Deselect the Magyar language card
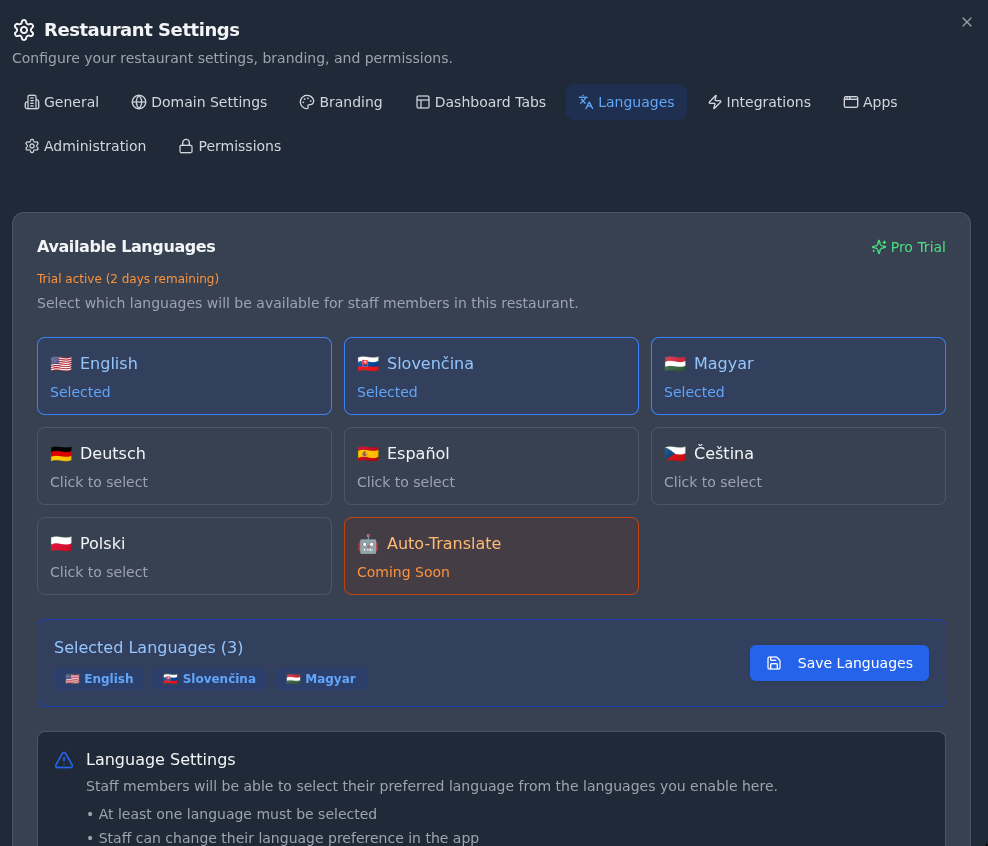 pyautogui.click(x=798, y=376)
